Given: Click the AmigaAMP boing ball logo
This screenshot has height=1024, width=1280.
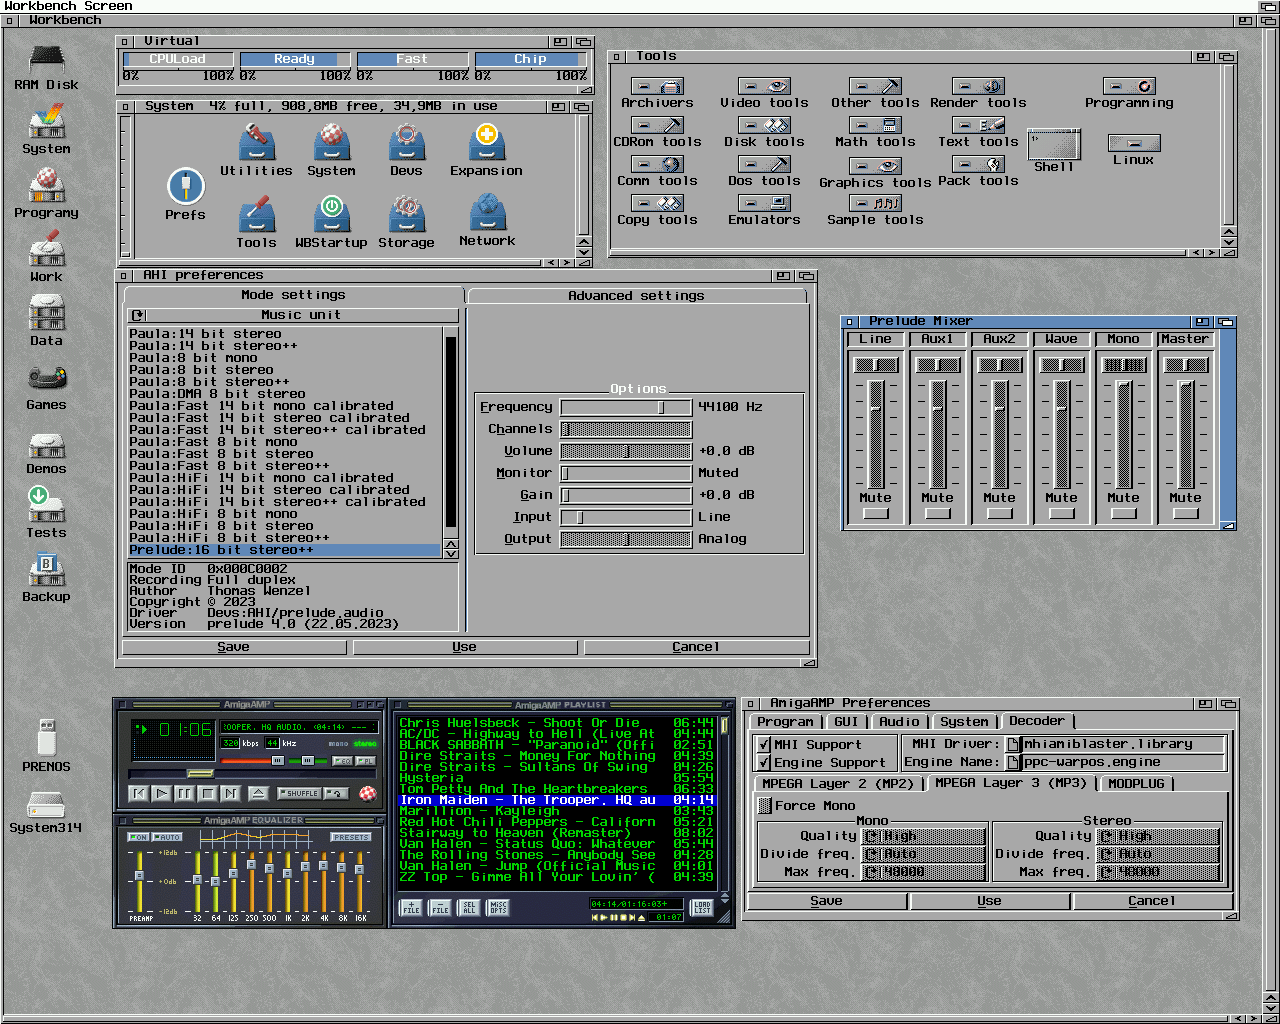Looking at the screenshot, I should click(368, 794).
